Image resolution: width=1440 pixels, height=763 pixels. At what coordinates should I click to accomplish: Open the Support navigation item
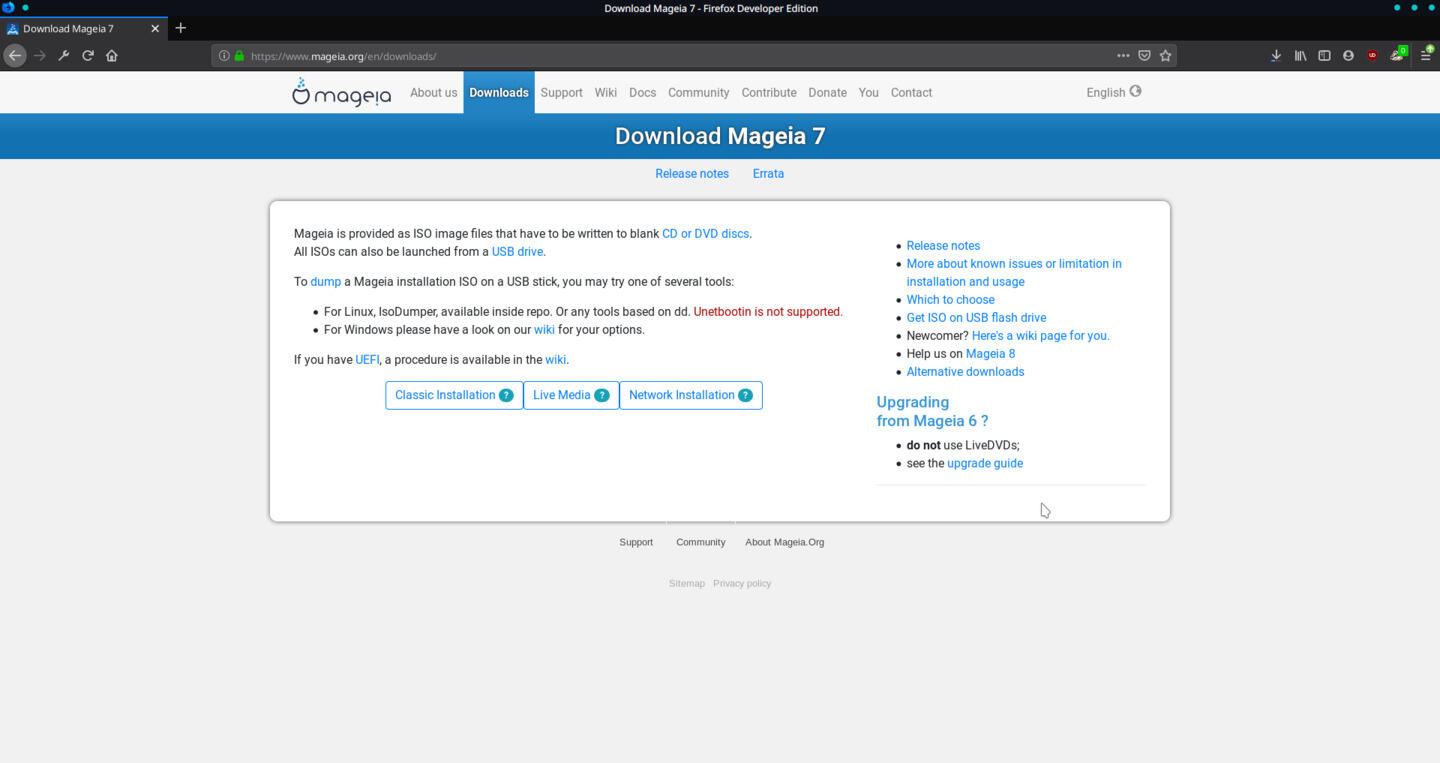561,92
